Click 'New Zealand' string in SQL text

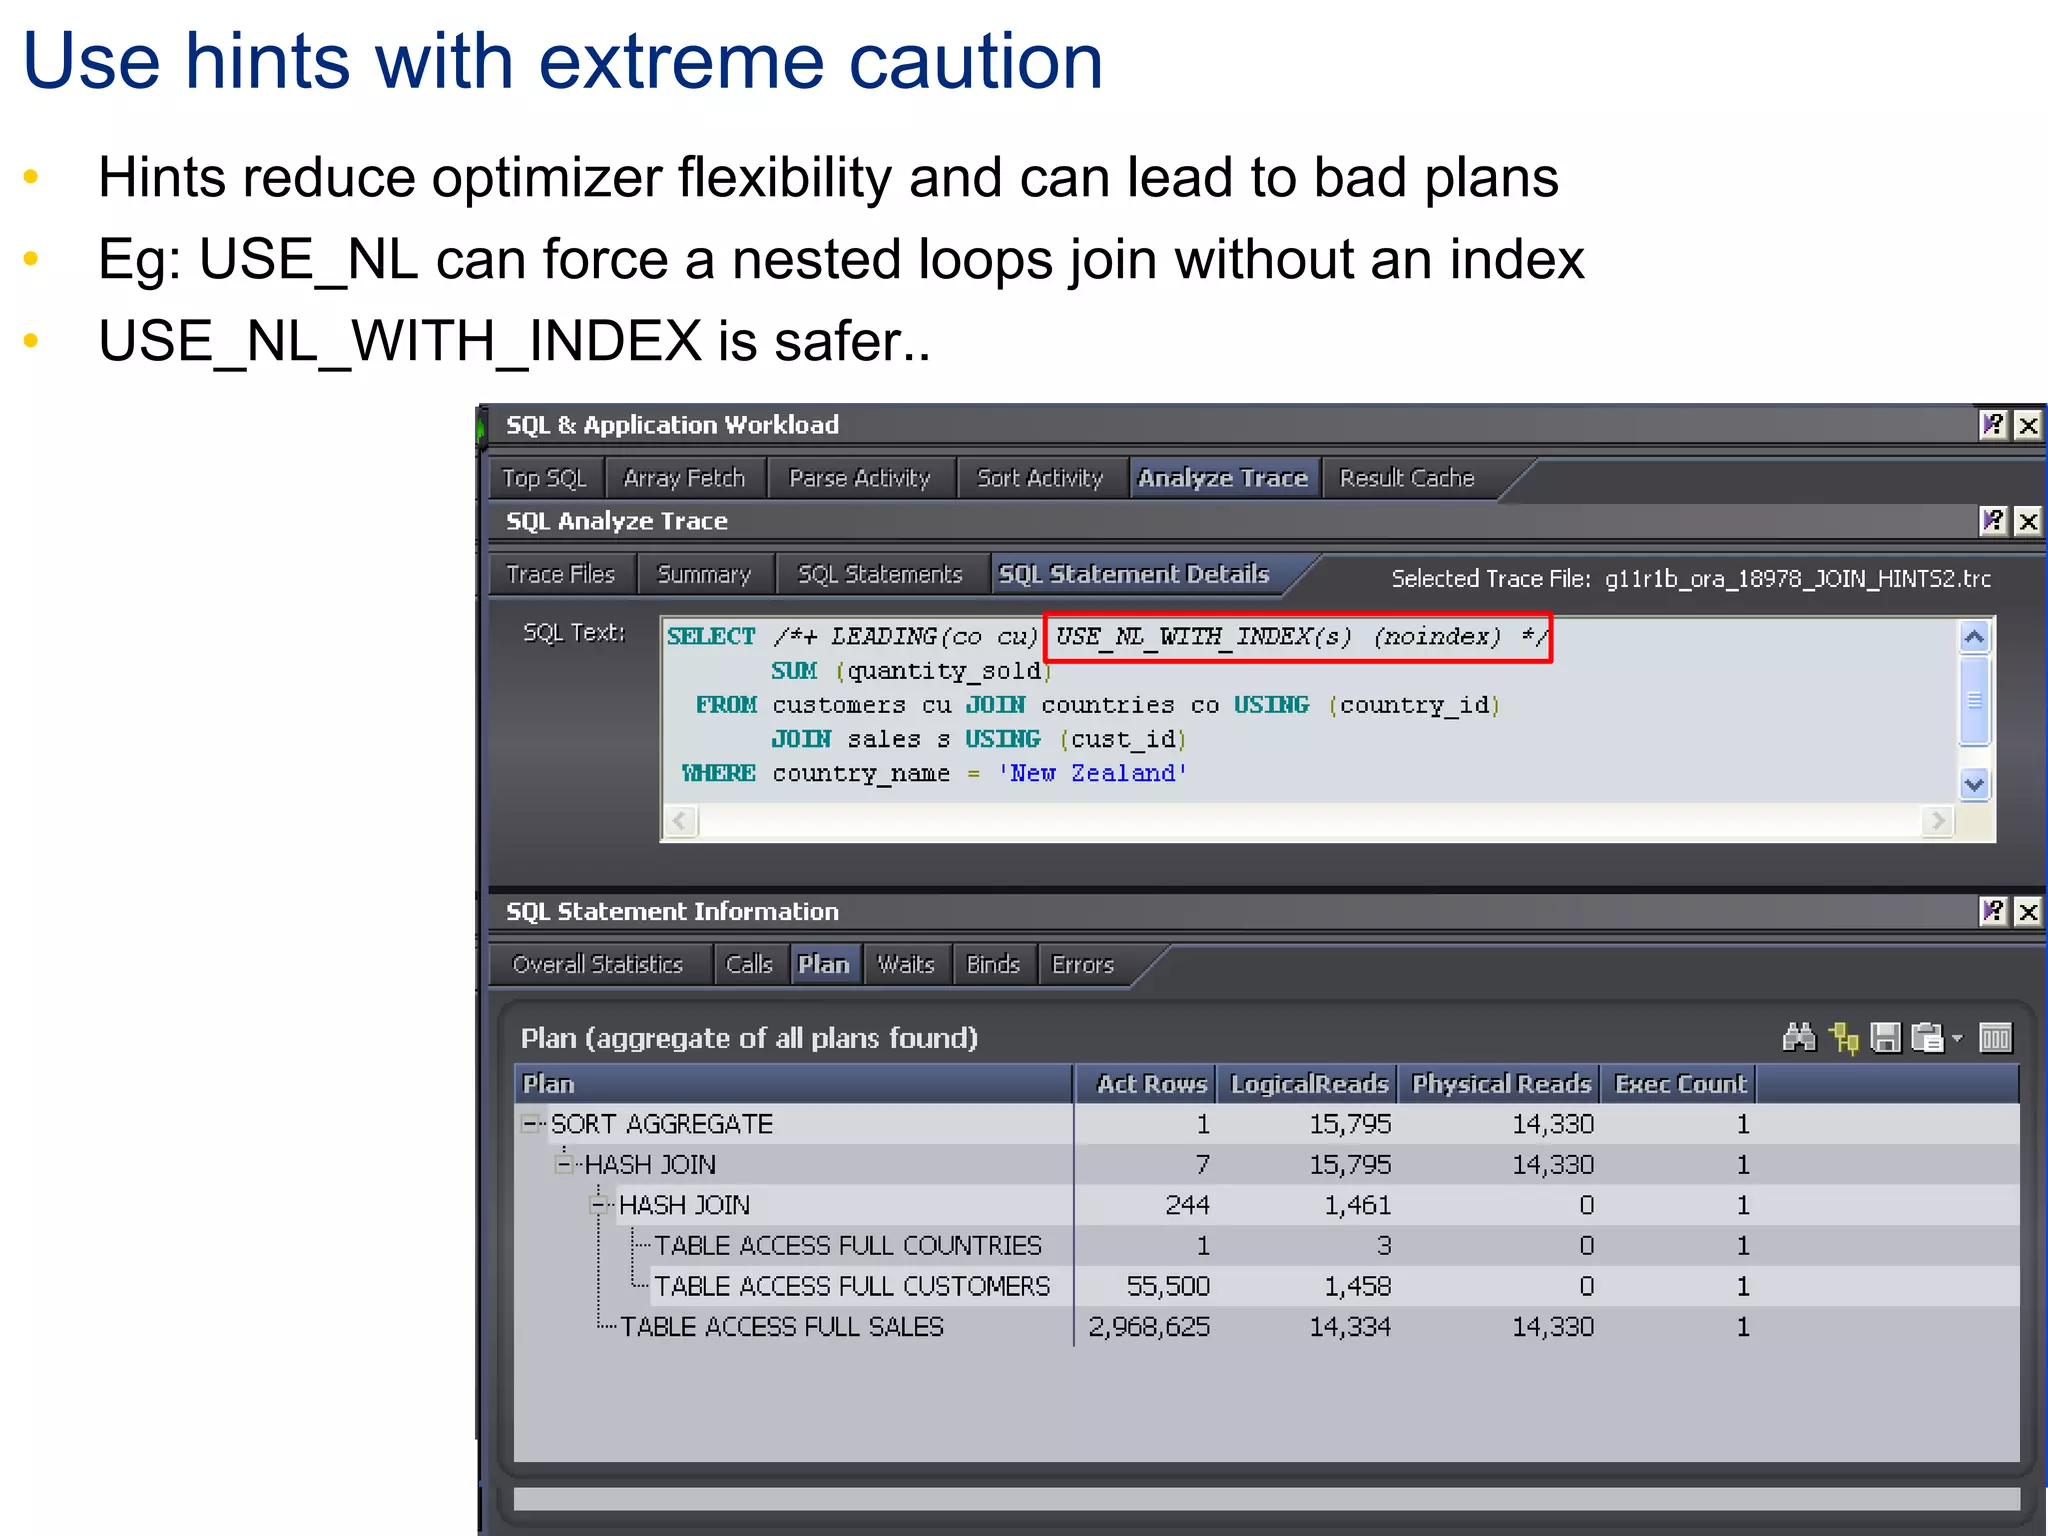(1092, 773)
